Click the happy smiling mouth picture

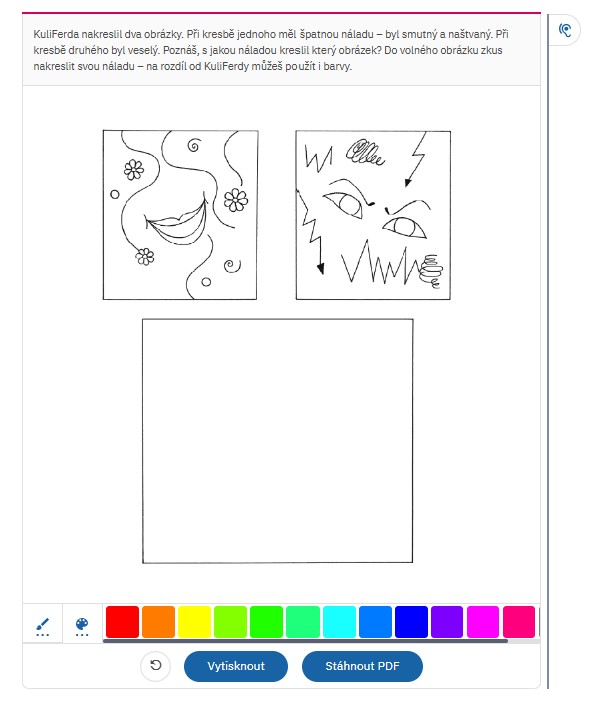(180, 215)
